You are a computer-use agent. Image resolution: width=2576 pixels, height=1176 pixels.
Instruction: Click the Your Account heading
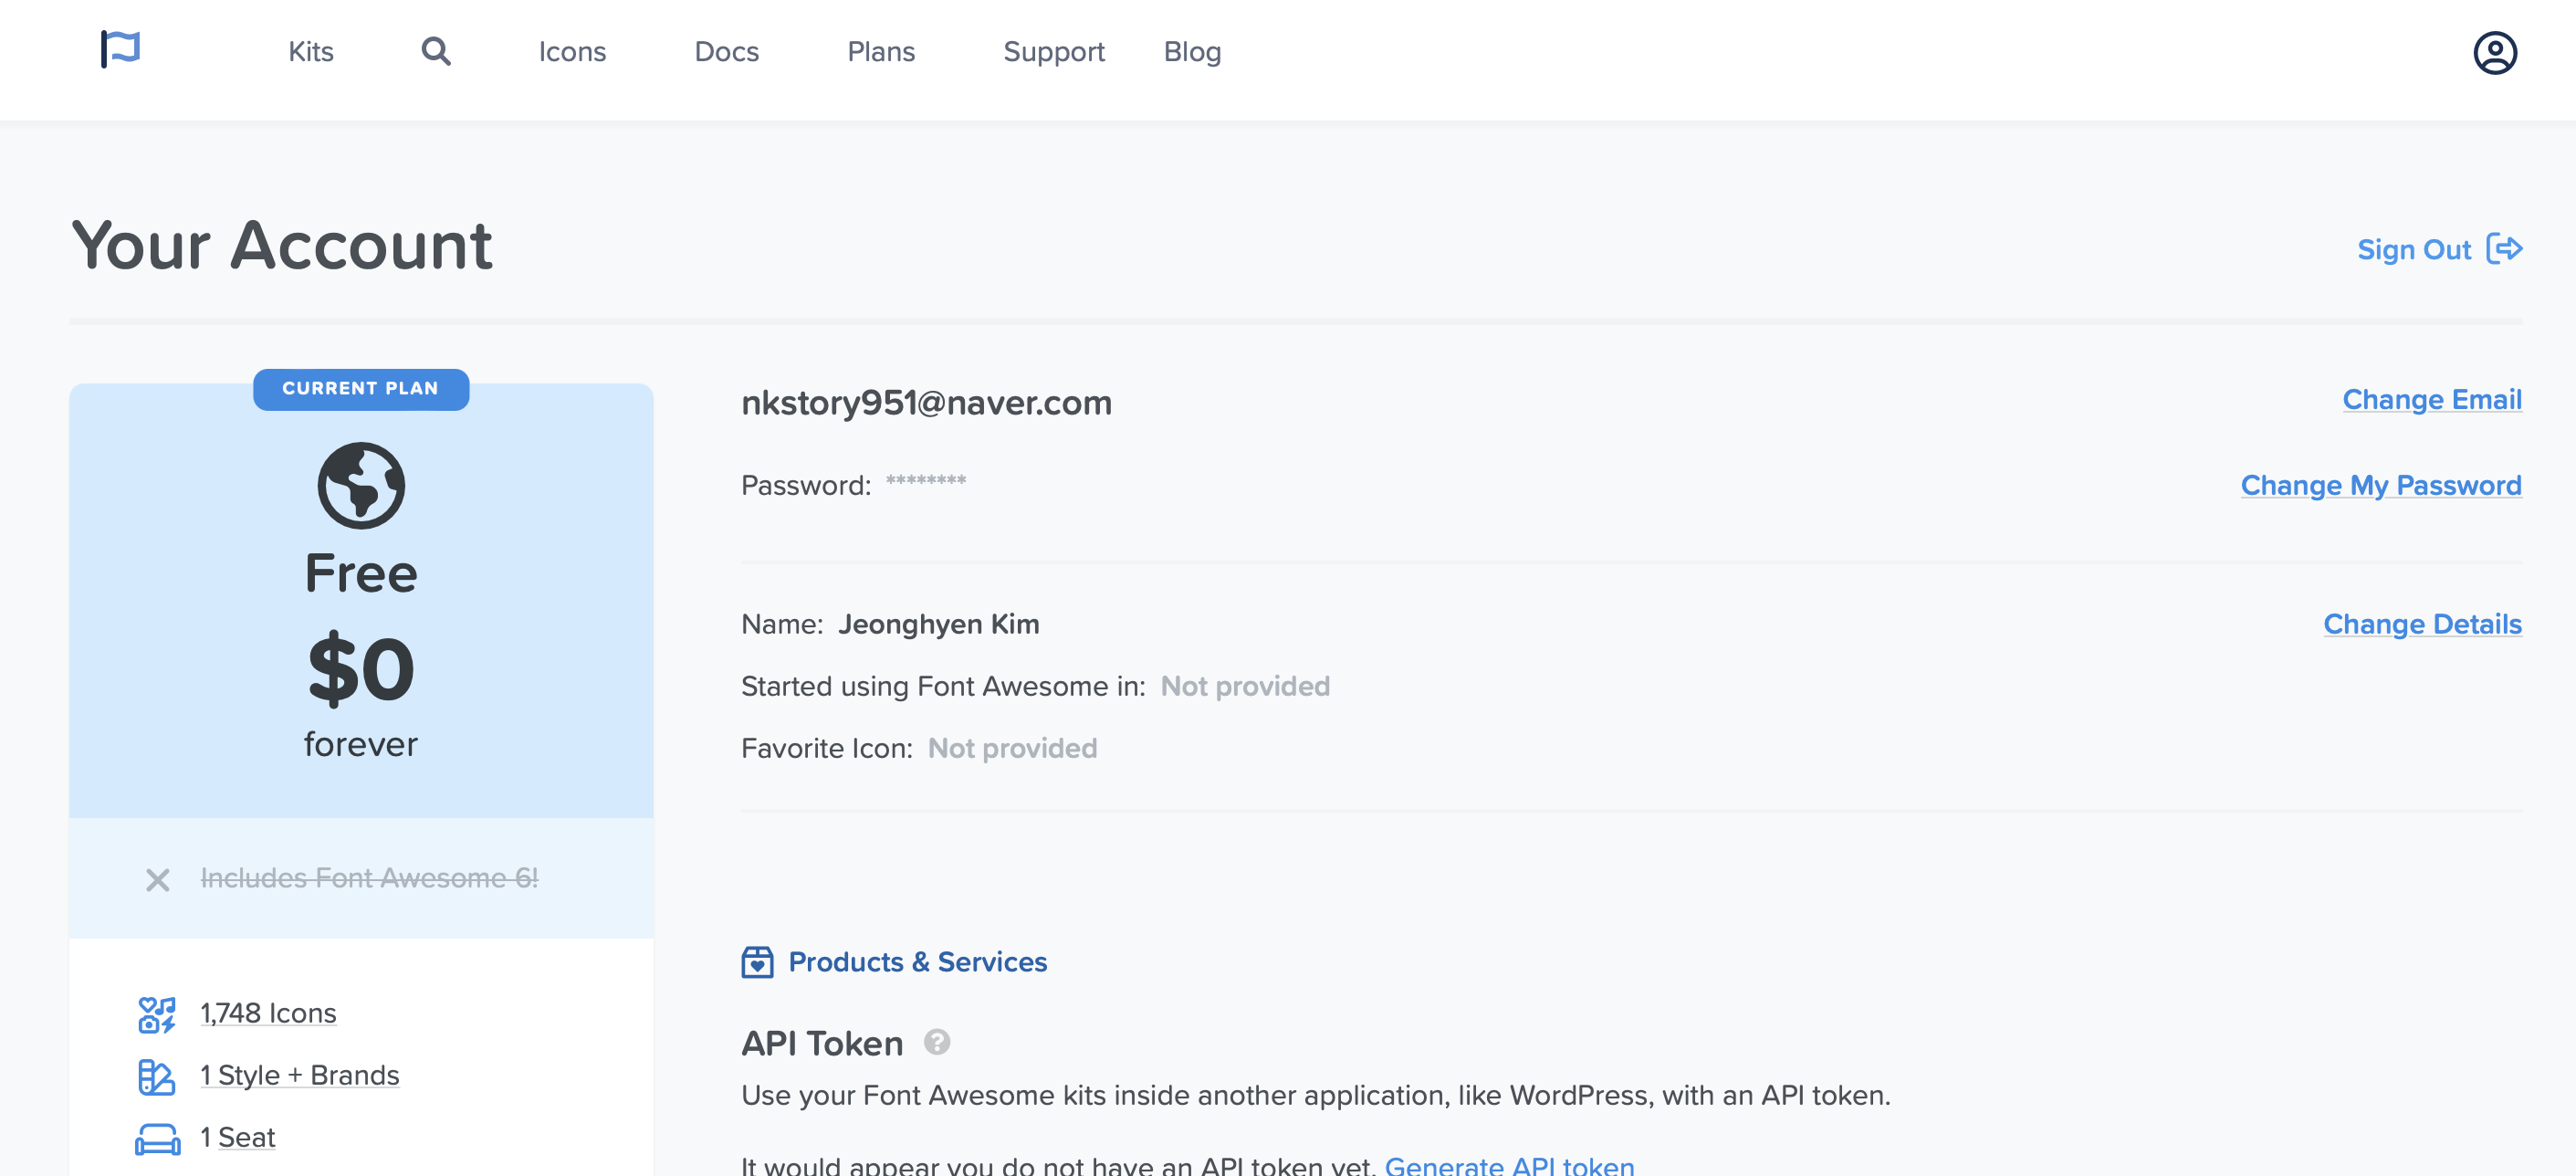pos(281,245)
